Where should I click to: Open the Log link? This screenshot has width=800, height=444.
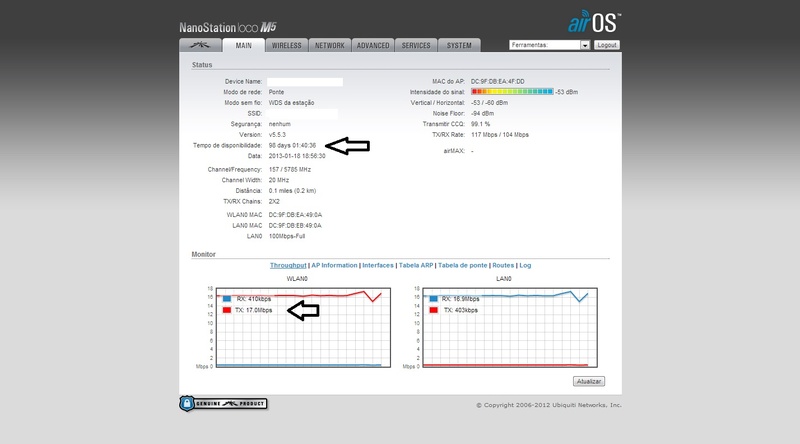tap(525, 265)
